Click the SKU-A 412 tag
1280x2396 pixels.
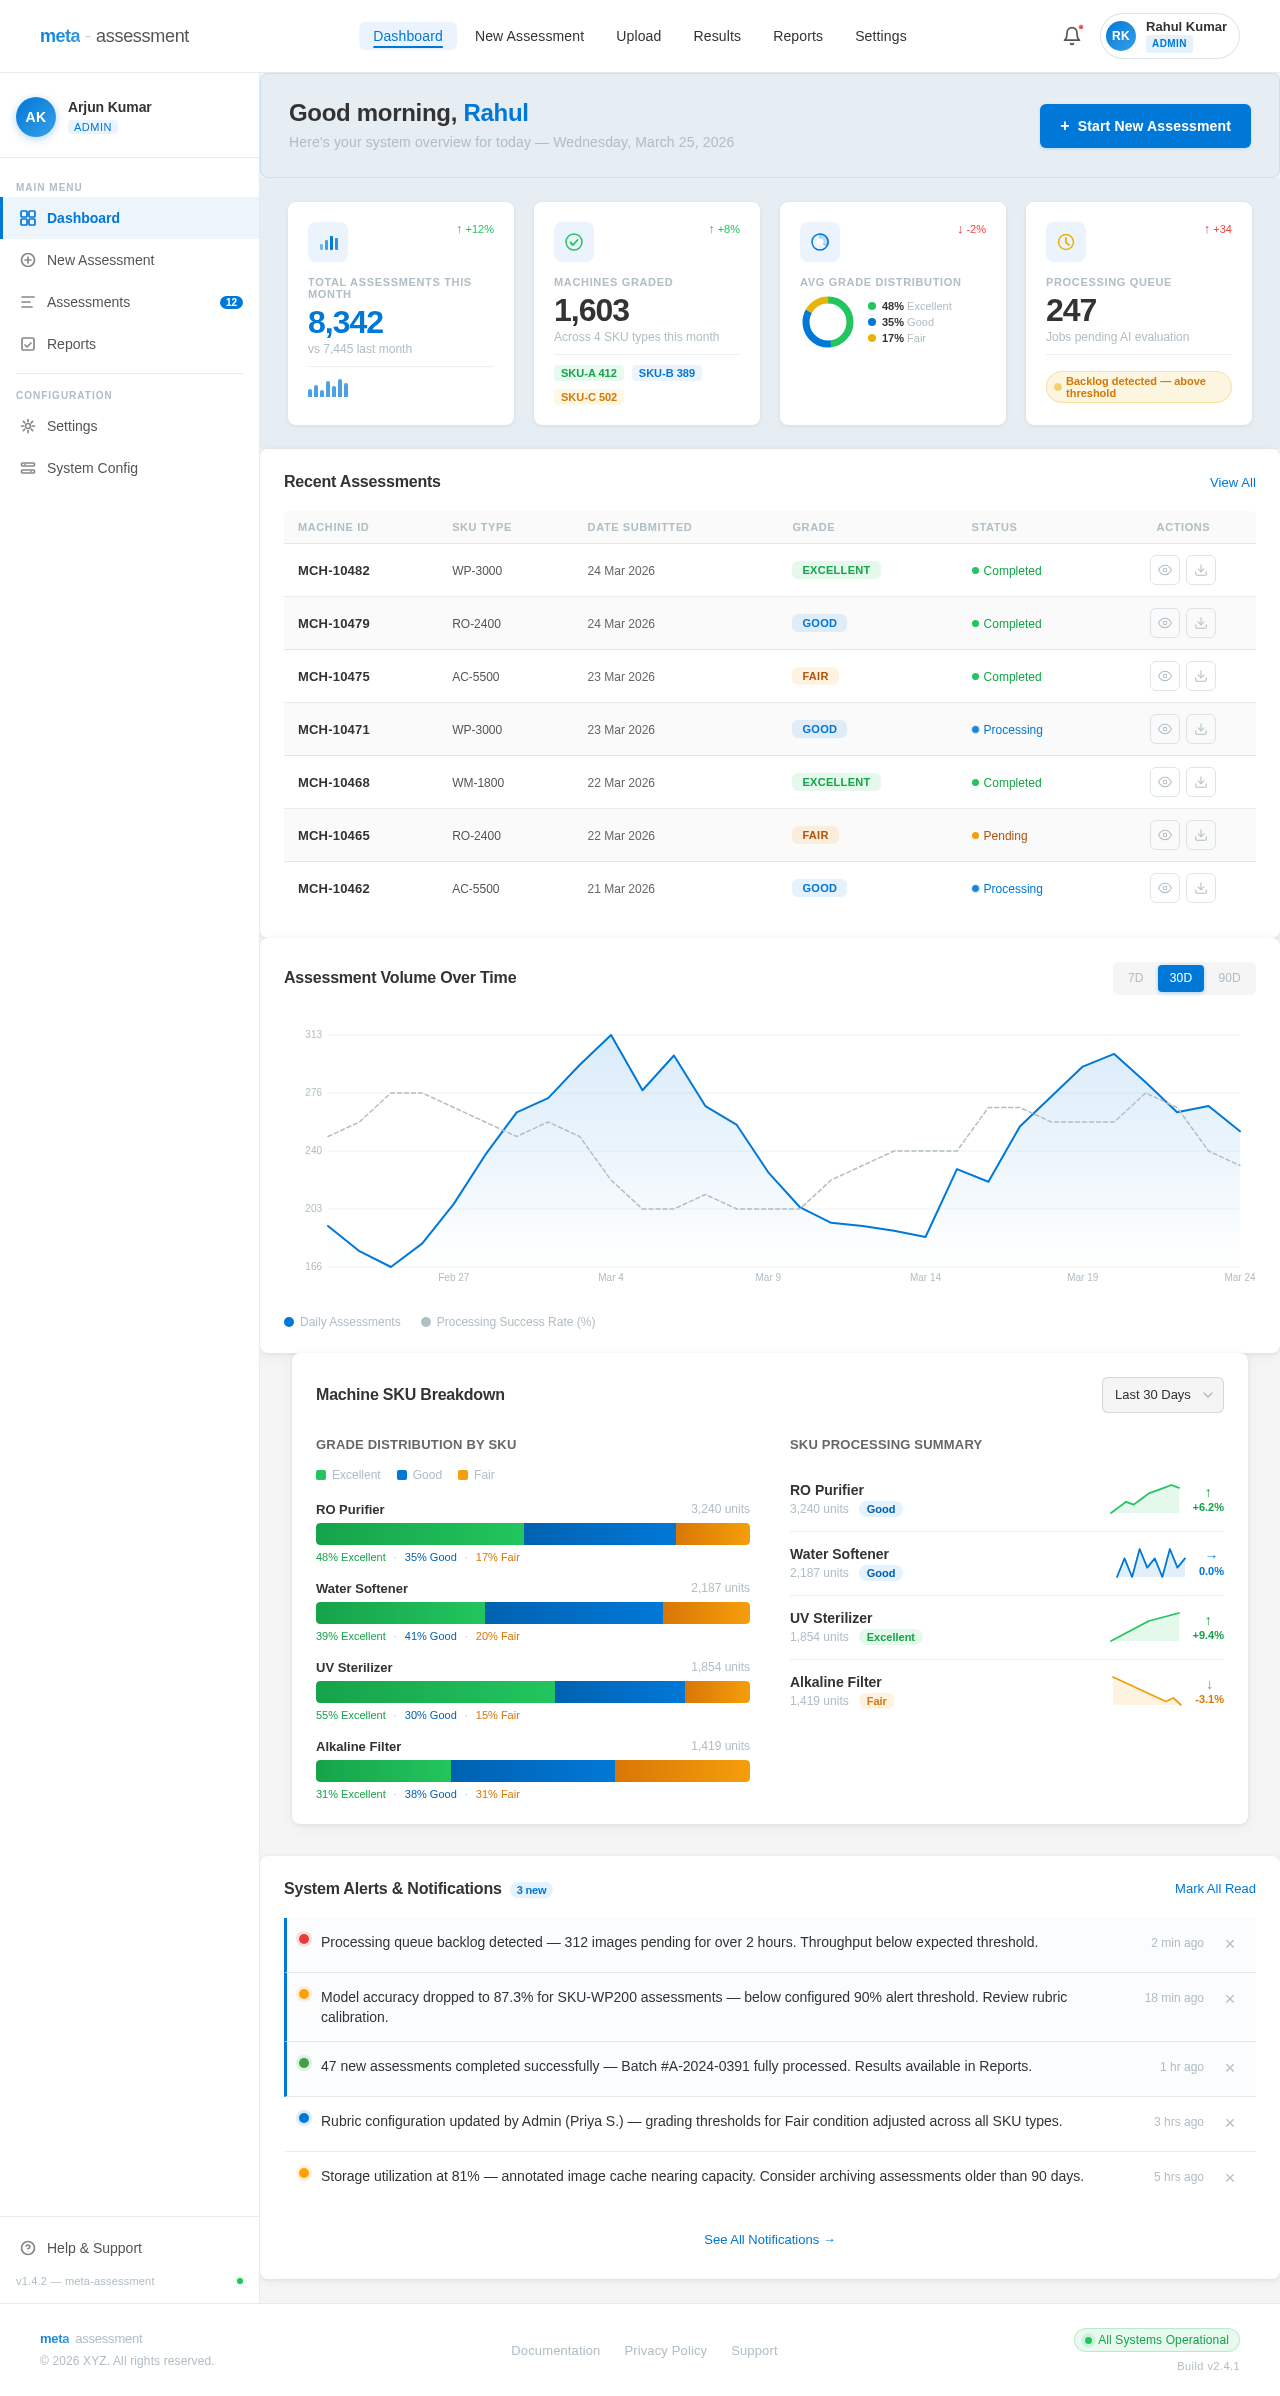pos(589,373)
